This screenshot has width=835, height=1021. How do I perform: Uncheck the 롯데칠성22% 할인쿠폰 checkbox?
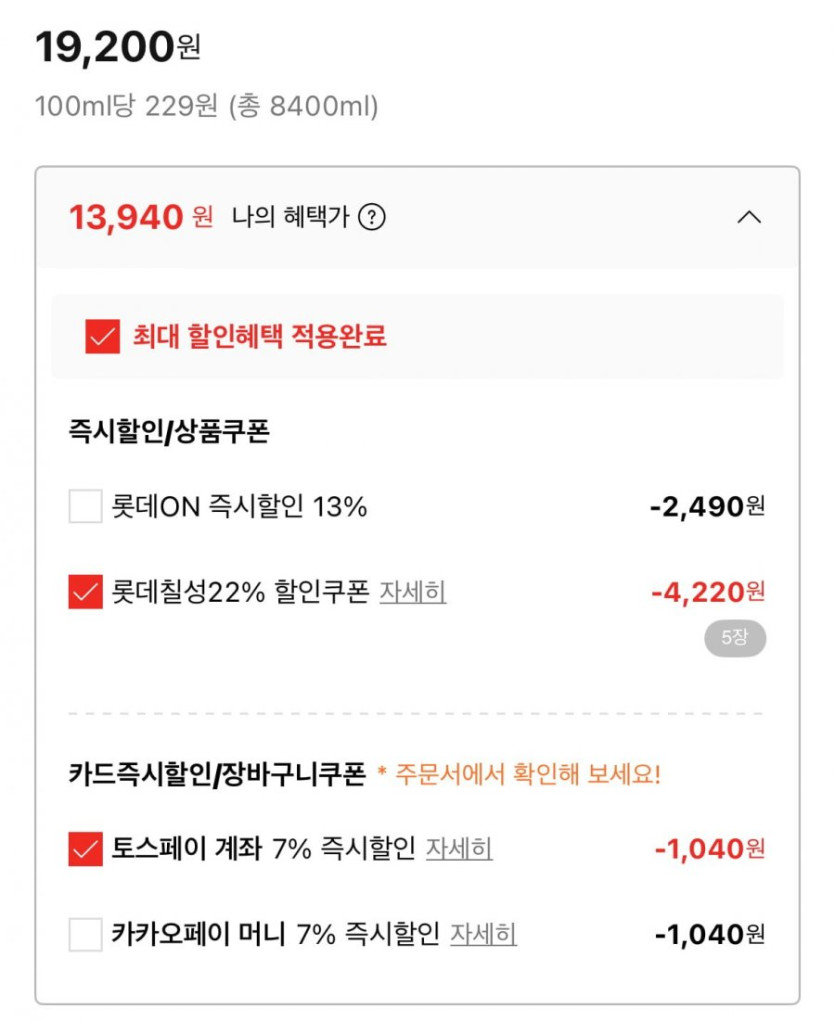(85, 592)
